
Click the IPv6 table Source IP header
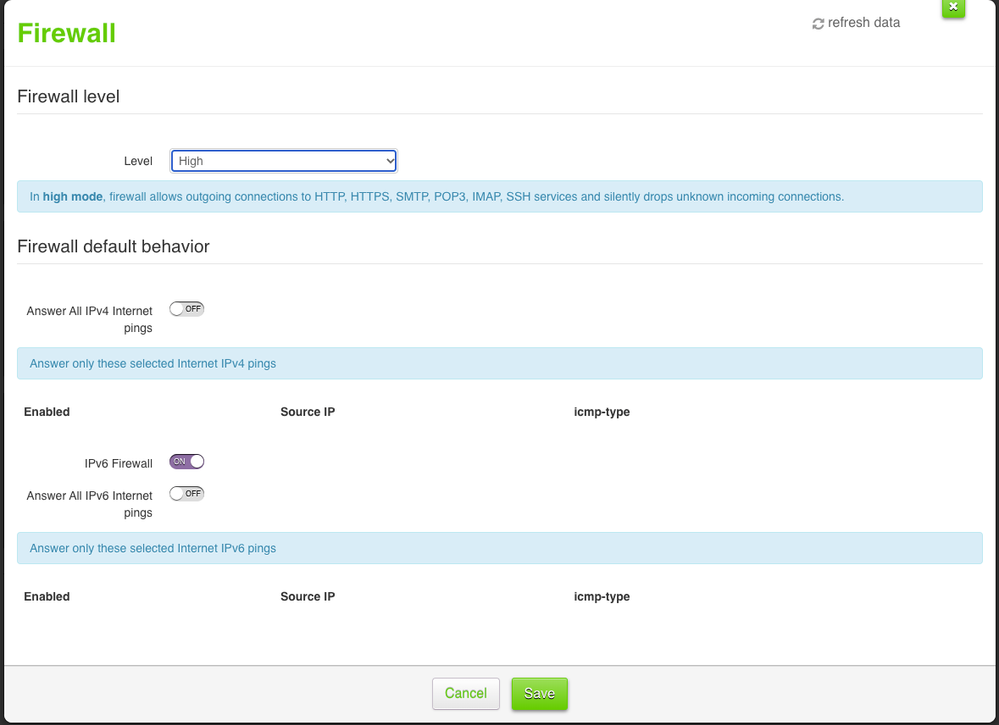coord(307,597)
